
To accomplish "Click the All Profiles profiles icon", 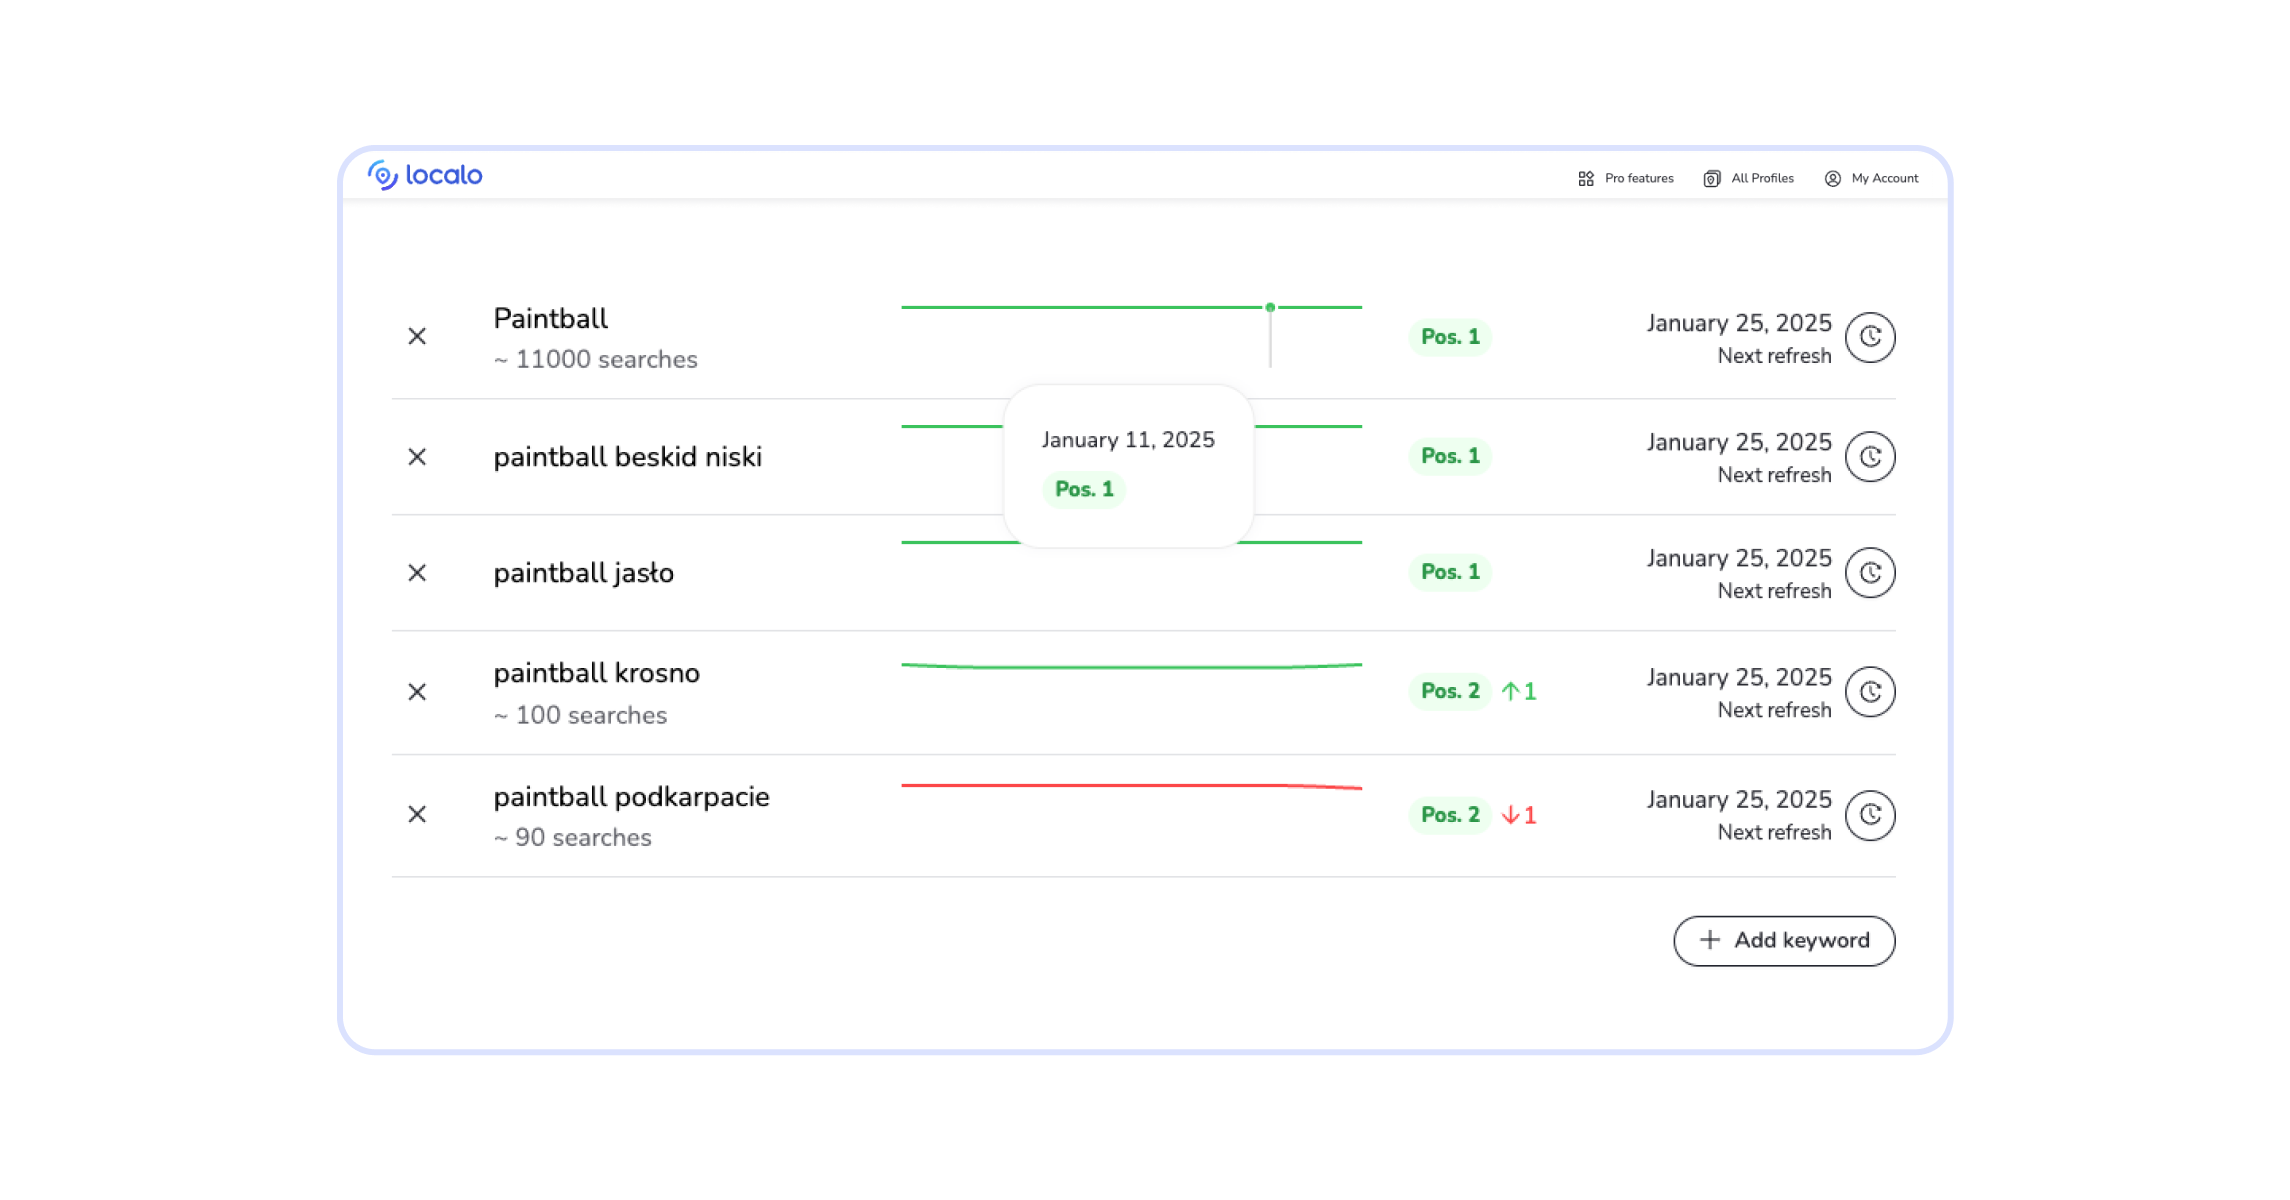I will coord(1712,177).
